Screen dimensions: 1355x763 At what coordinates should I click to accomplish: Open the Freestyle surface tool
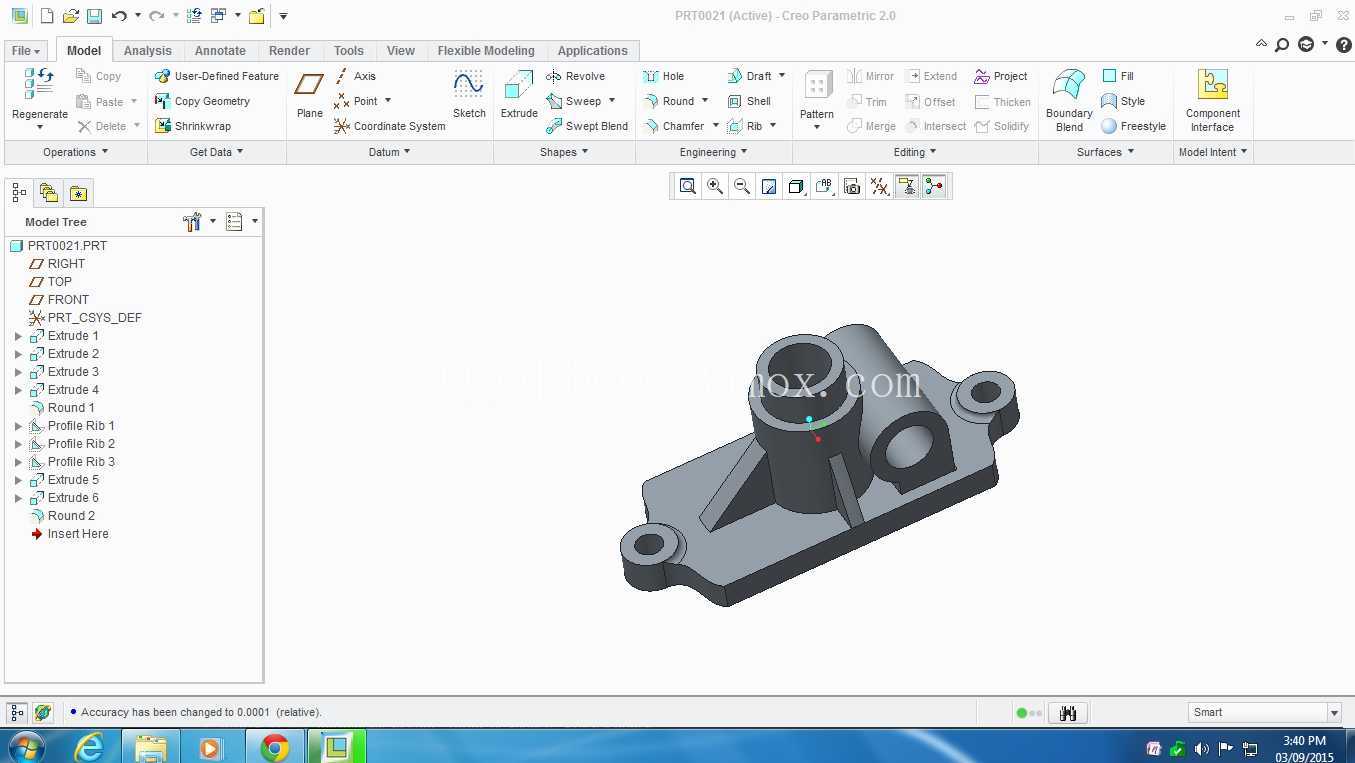pos(1133,126)
